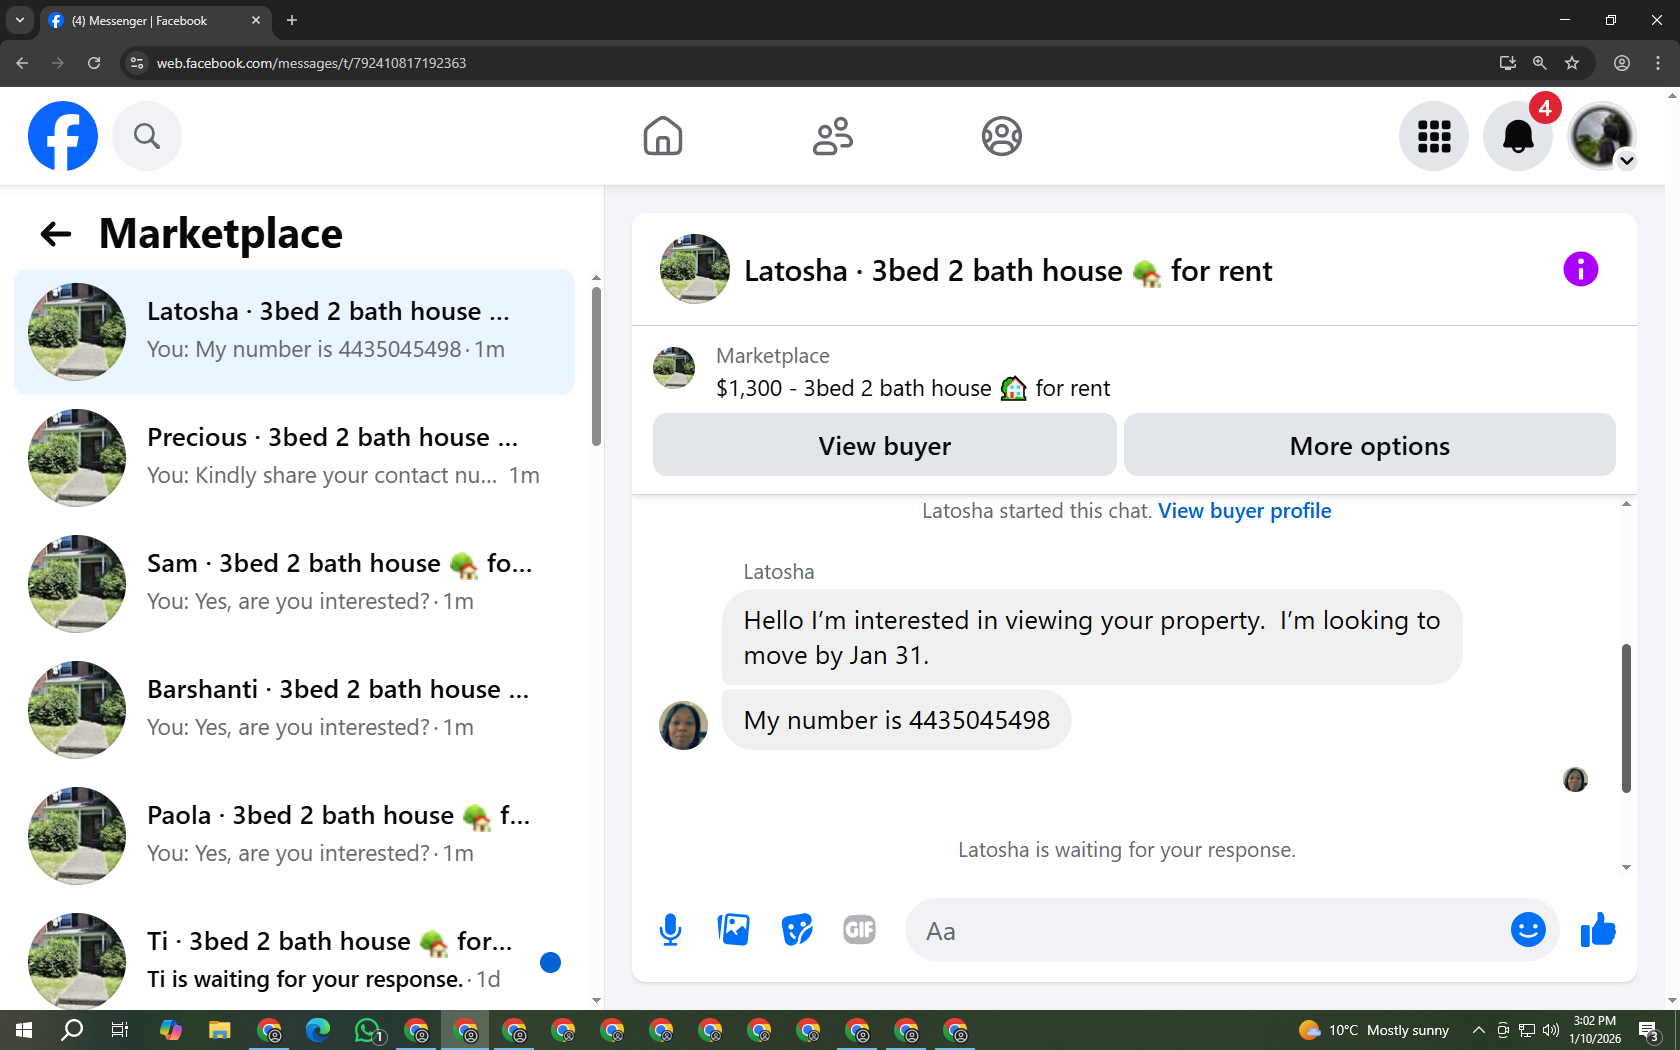Open the Facebook search icon
This screenshot has height=1050, width=1680.
point(147,136)
